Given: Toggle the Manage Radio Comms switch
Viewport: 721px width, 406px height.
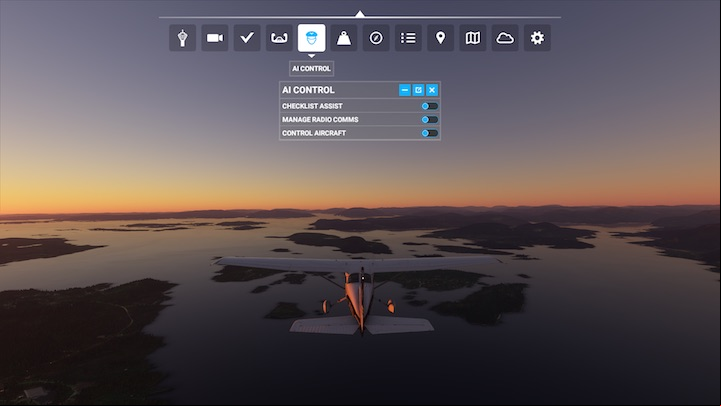Looking at the screenshot, I should (429, 120).
